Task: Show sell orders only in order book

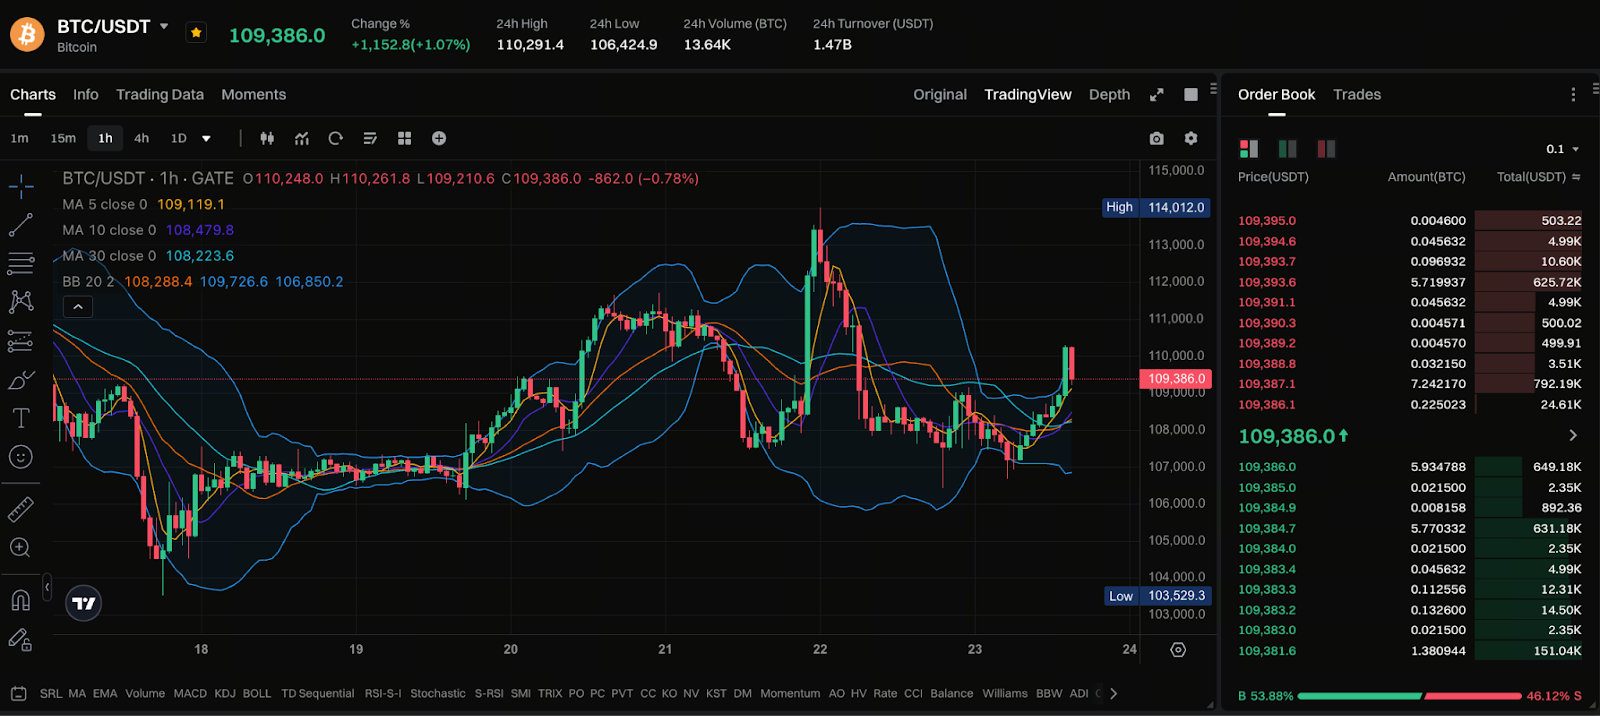Action: pos(1326,149)
